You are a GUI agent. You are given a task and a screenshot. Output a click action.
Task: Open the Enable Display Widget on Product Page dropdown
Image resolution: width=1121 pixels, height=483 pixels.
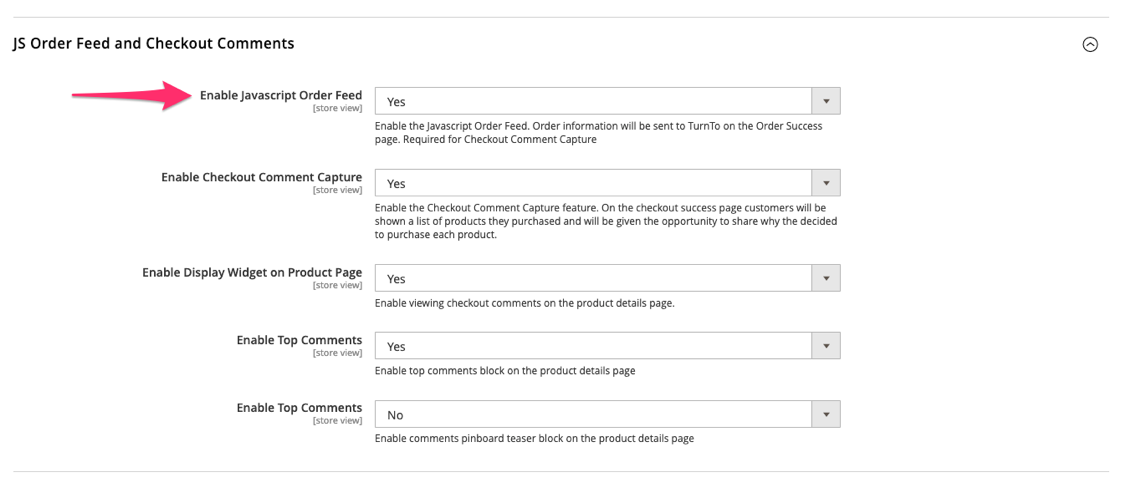coord(593,278)
